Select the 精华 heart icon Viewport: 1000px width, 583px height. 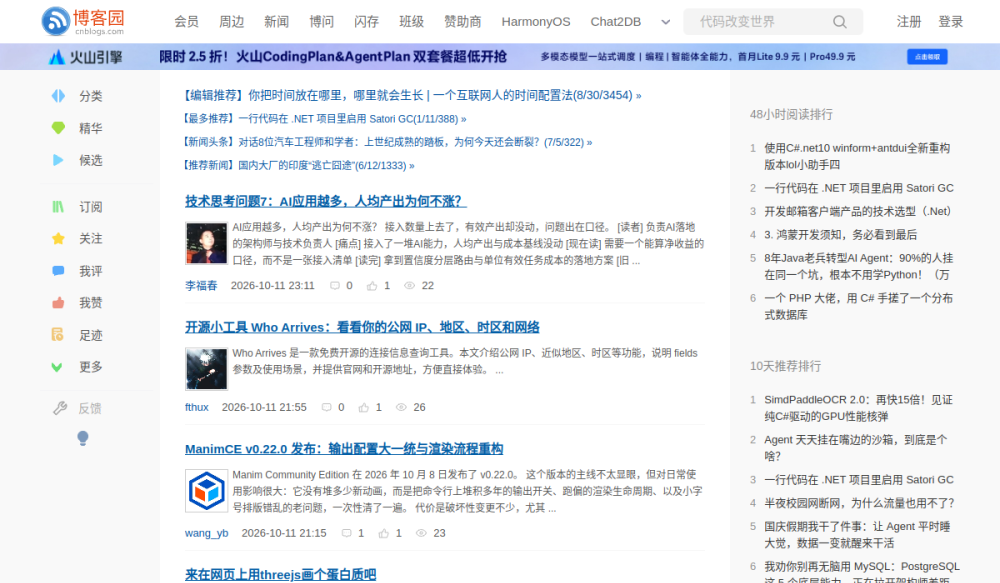click(x=58, y=128)
